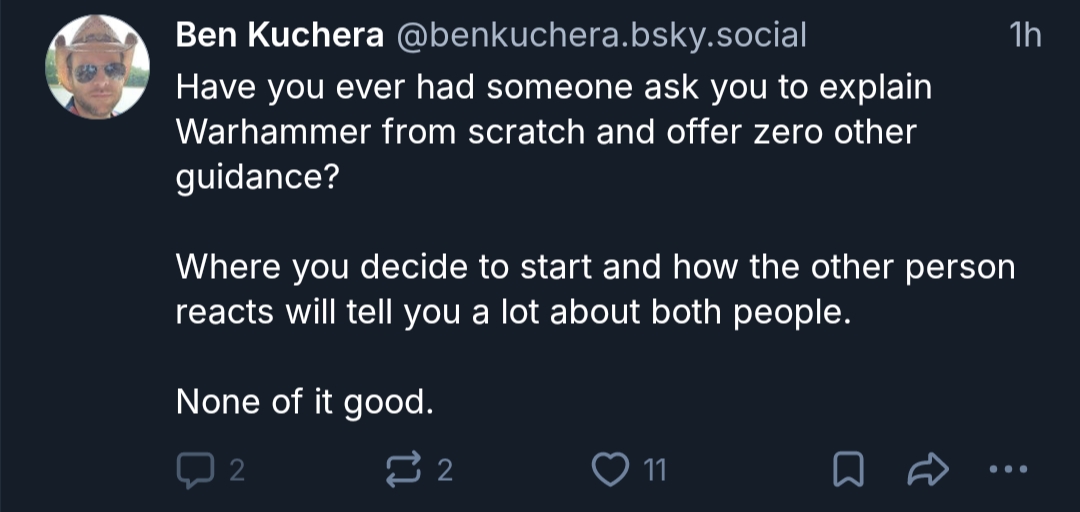Click the cowboy hat in the avatar

[x=97, y=36]
